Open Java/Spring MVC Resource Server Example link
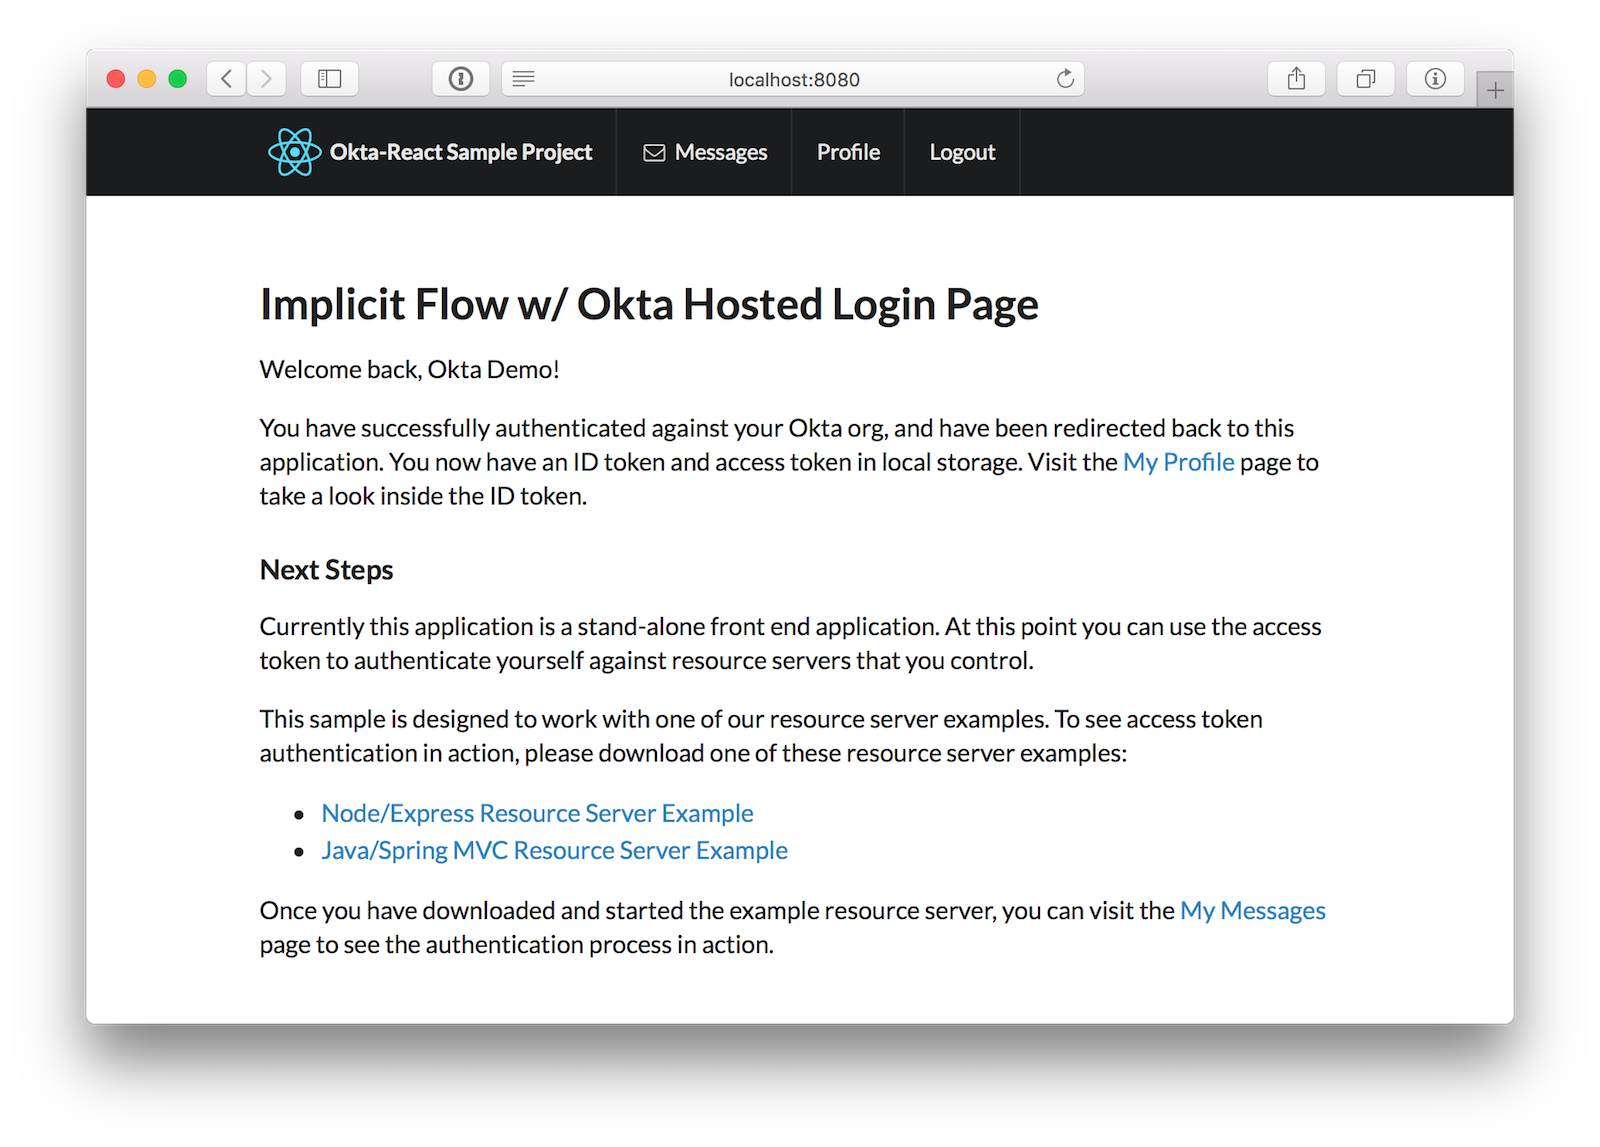Viewport: 1600px width, 1147px height. click(x=554, y=850)
